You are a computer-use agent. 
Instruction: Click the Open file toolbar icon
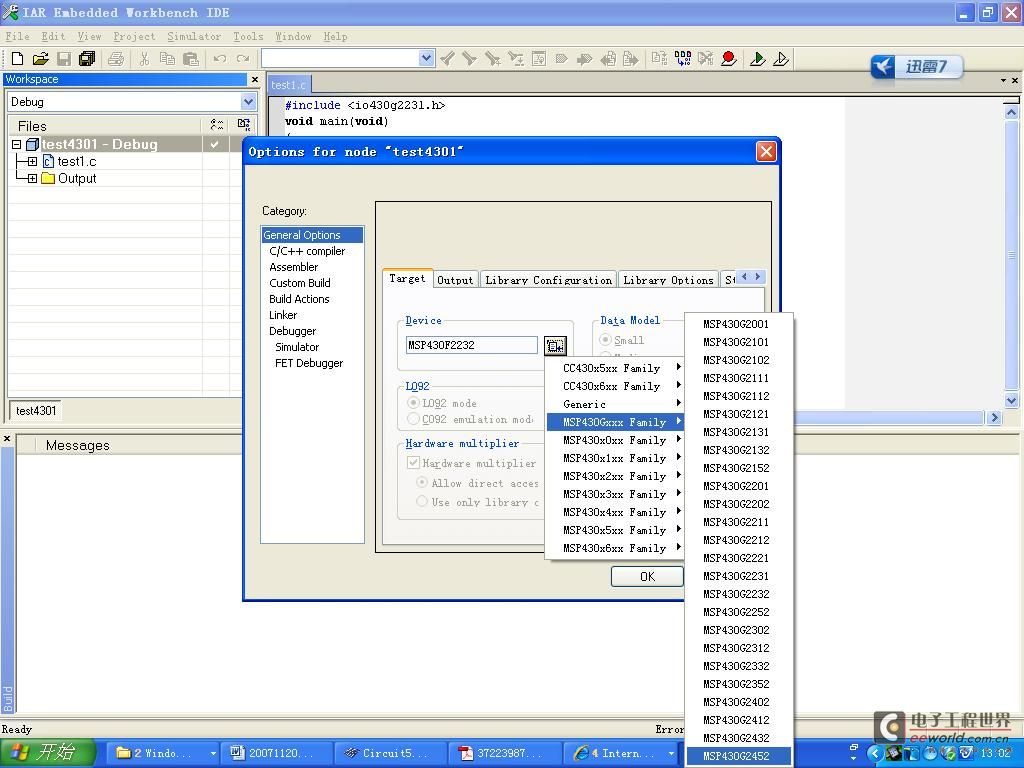pos(40,59)
